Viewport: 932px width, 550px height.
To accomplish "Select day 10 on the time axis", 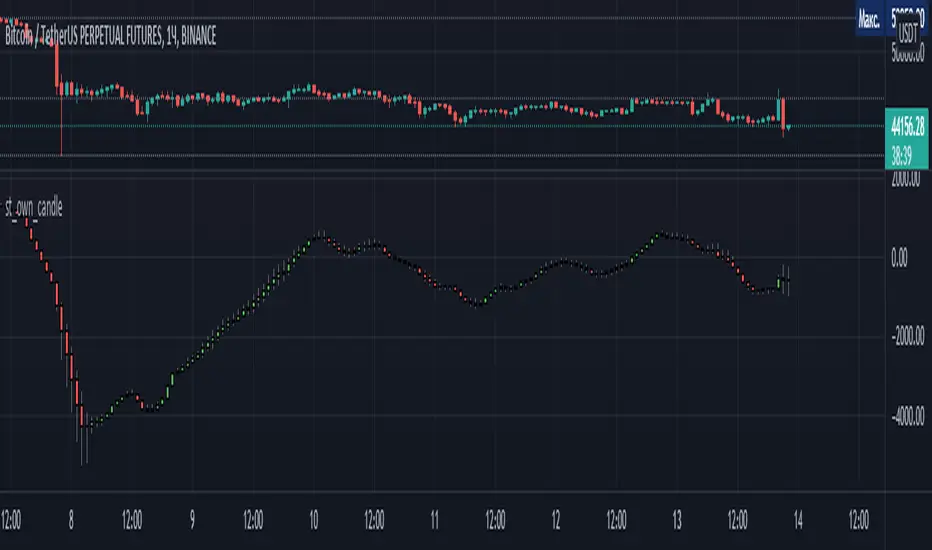I will point(313,521).
